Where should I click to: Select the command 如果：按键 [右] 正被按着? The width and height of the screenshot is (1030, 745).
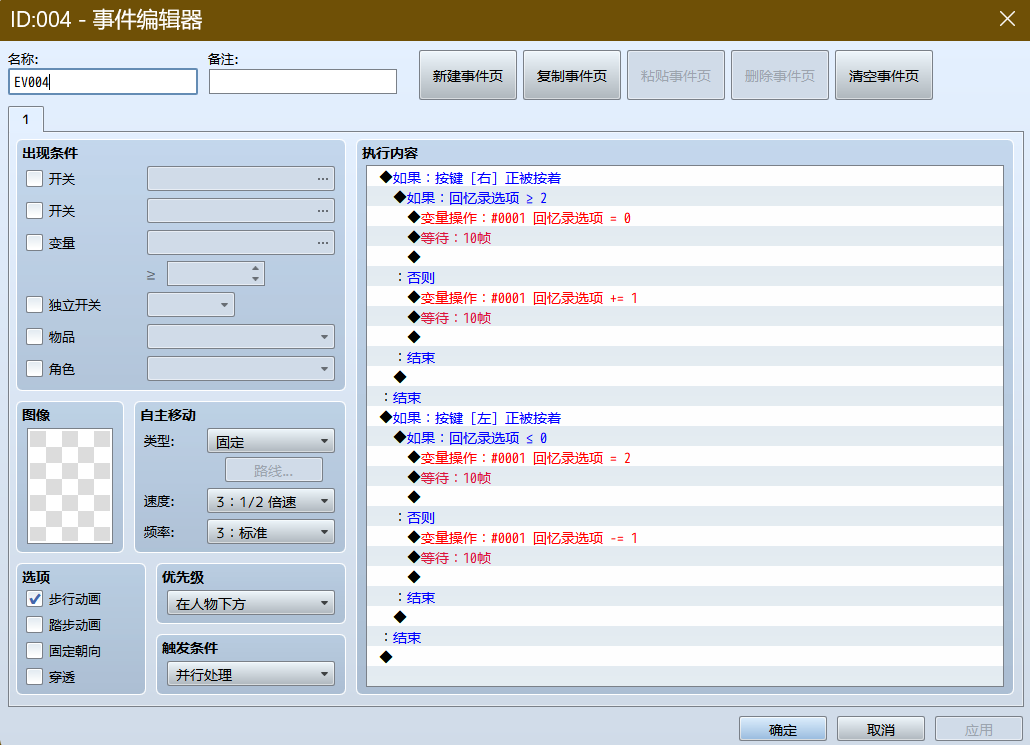pos(684,178)
